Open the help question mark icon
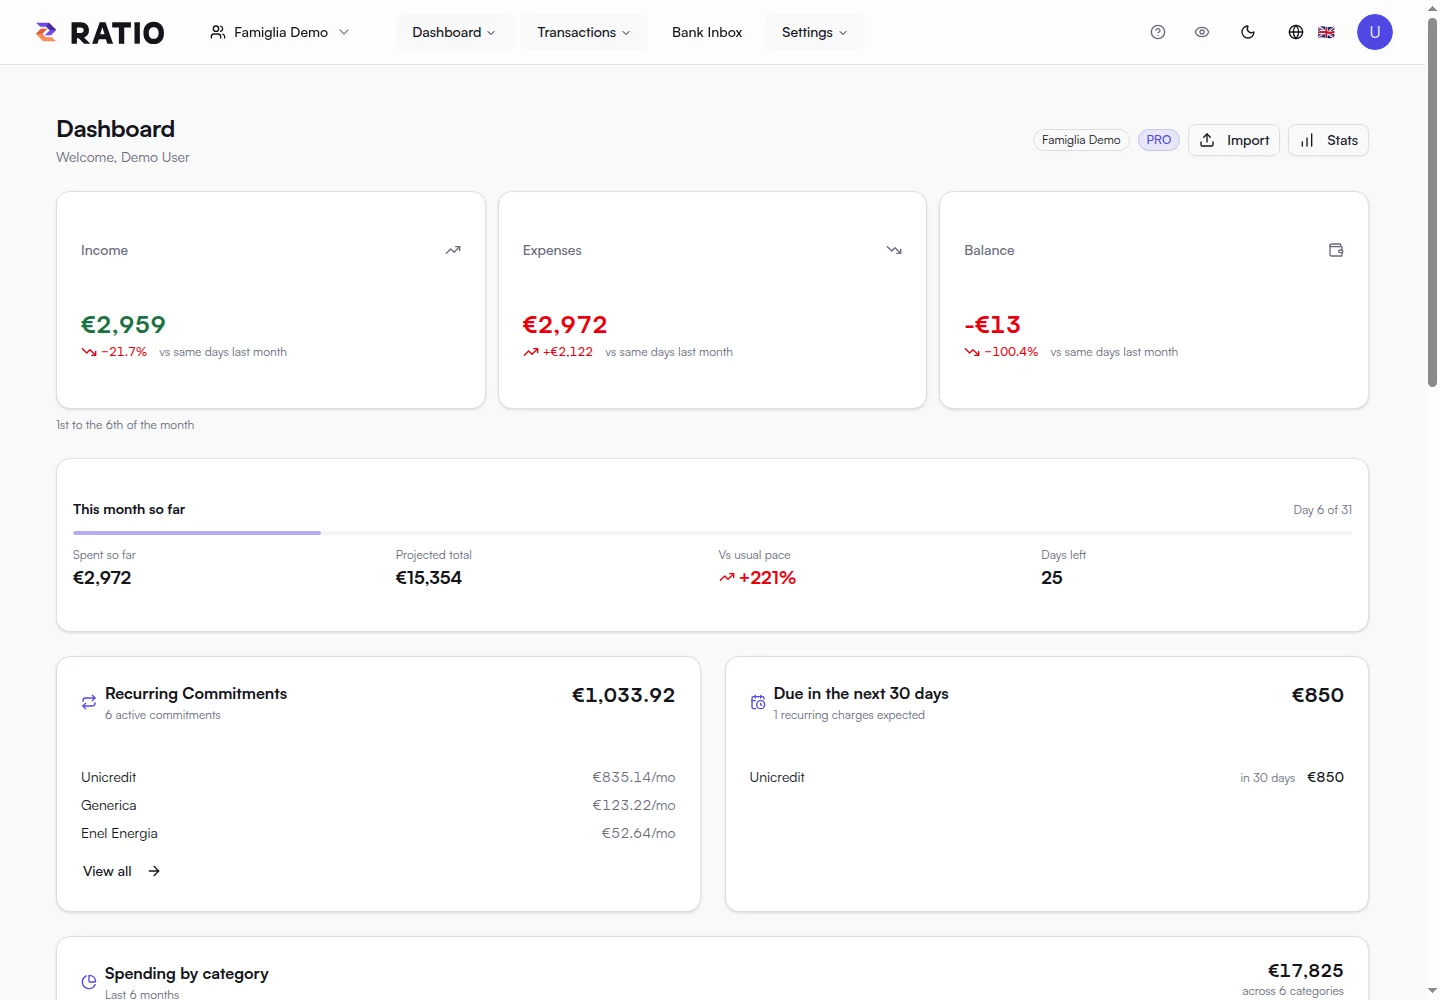1440x1000 pixels. (x=1158, y=32)
